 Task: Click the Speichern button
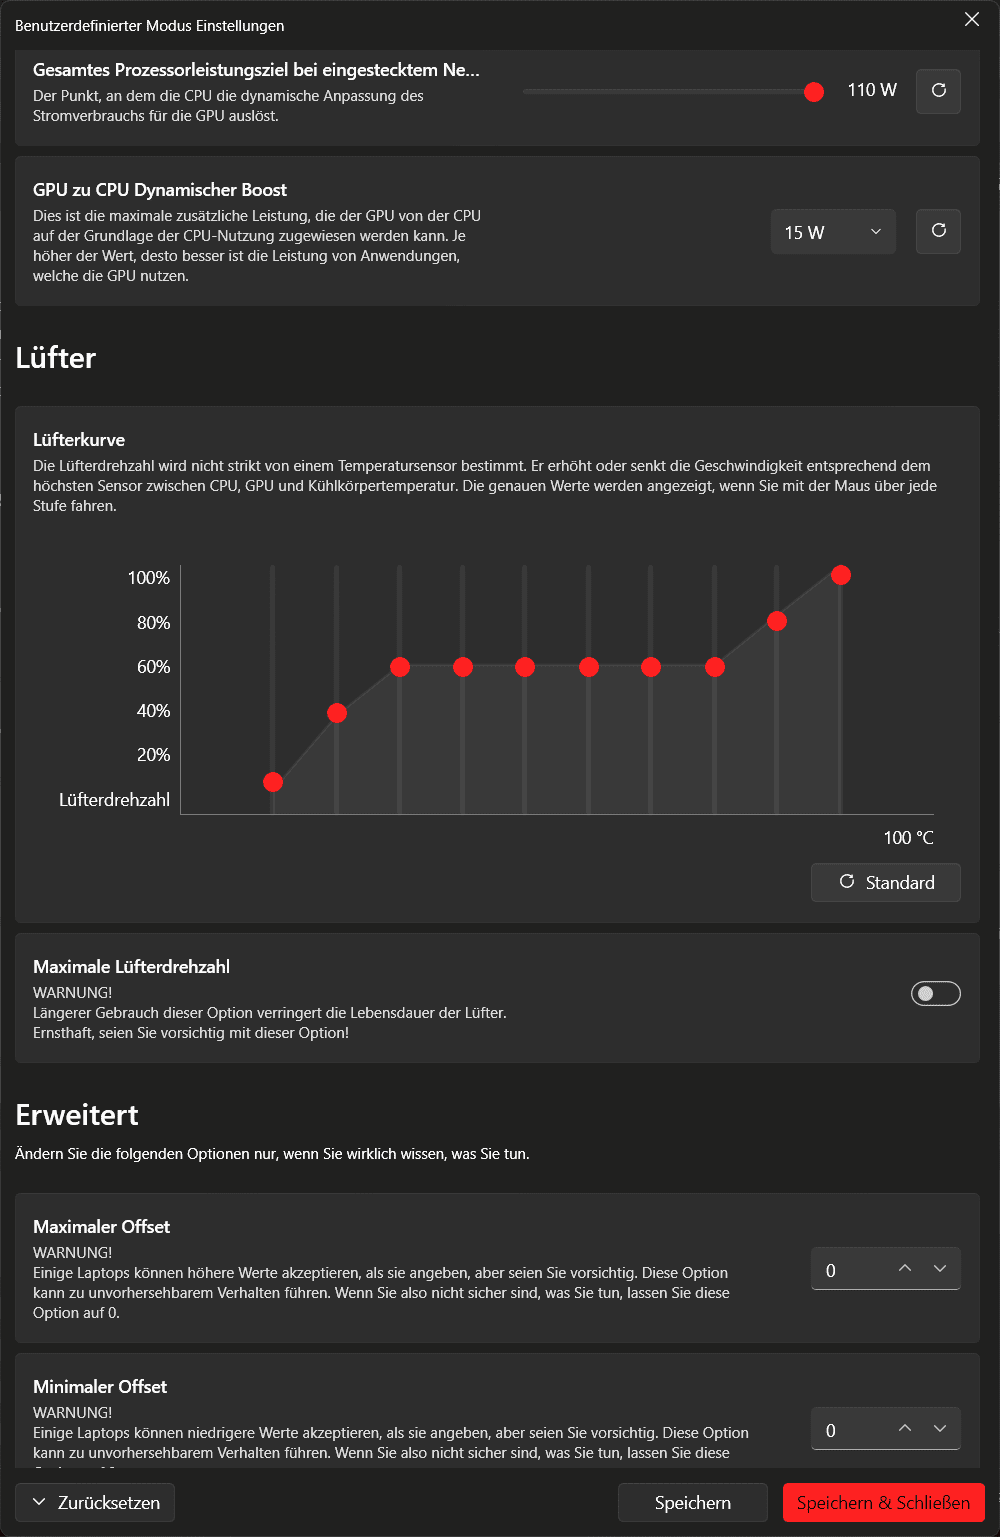click(693, 1502)
